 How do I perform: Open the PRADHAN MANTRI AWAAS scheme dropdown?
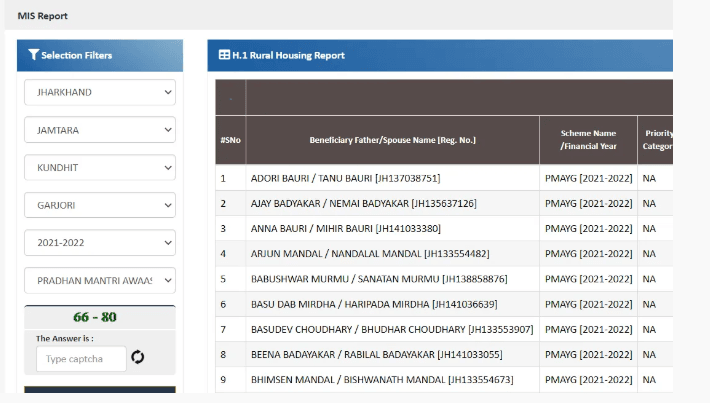tap(100, 281)
